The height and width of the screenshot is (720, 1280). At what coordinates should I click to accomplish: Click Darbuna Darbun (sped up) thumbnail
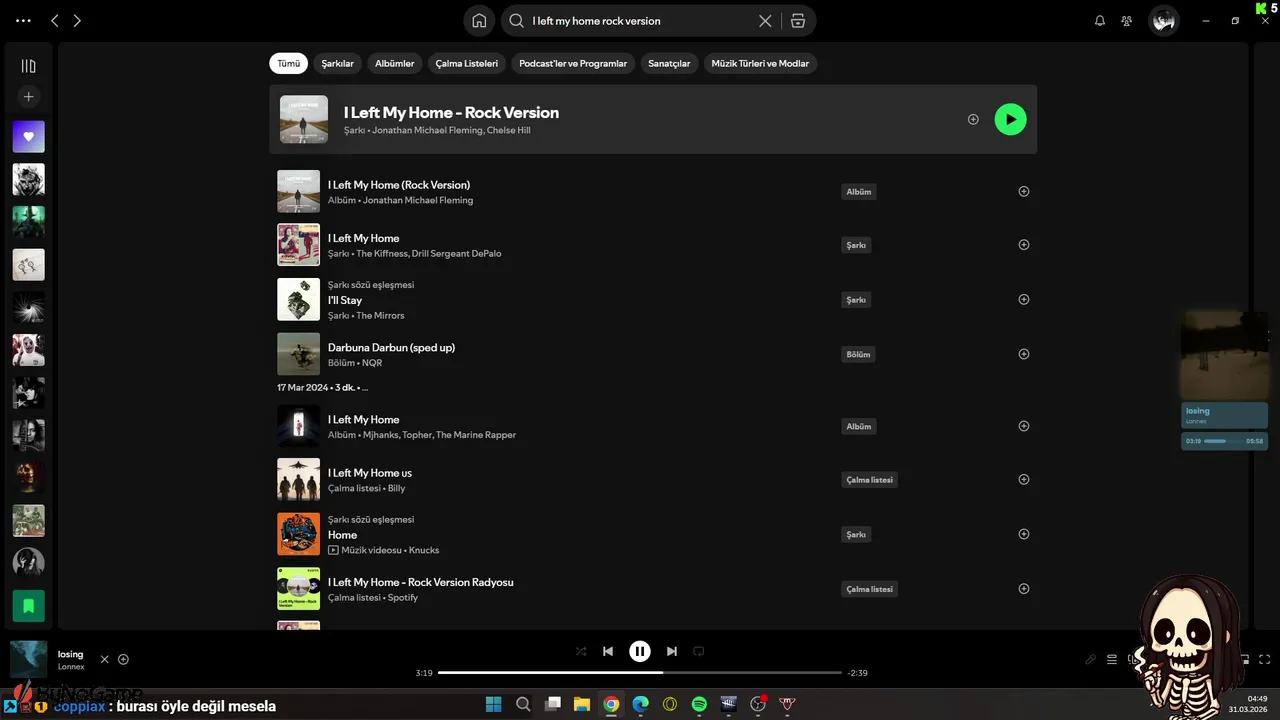coord(298,354)
